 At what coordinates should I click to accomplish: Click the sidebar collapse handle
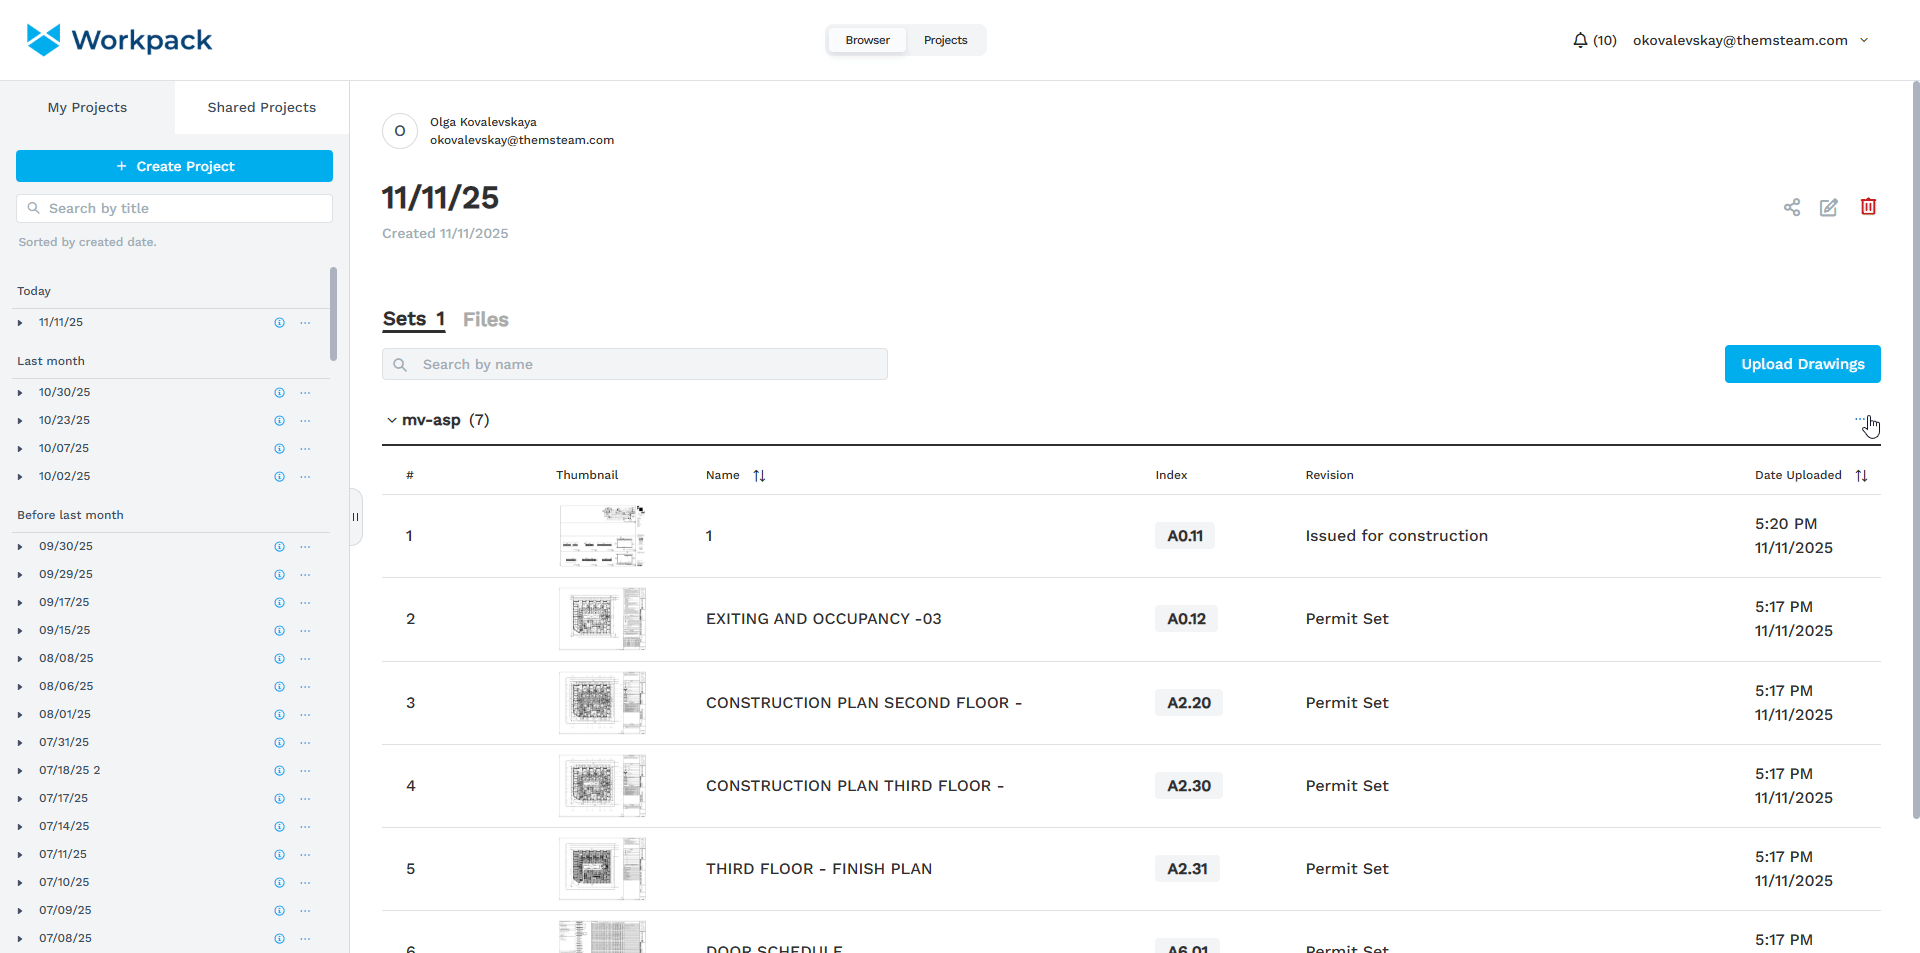355,517
